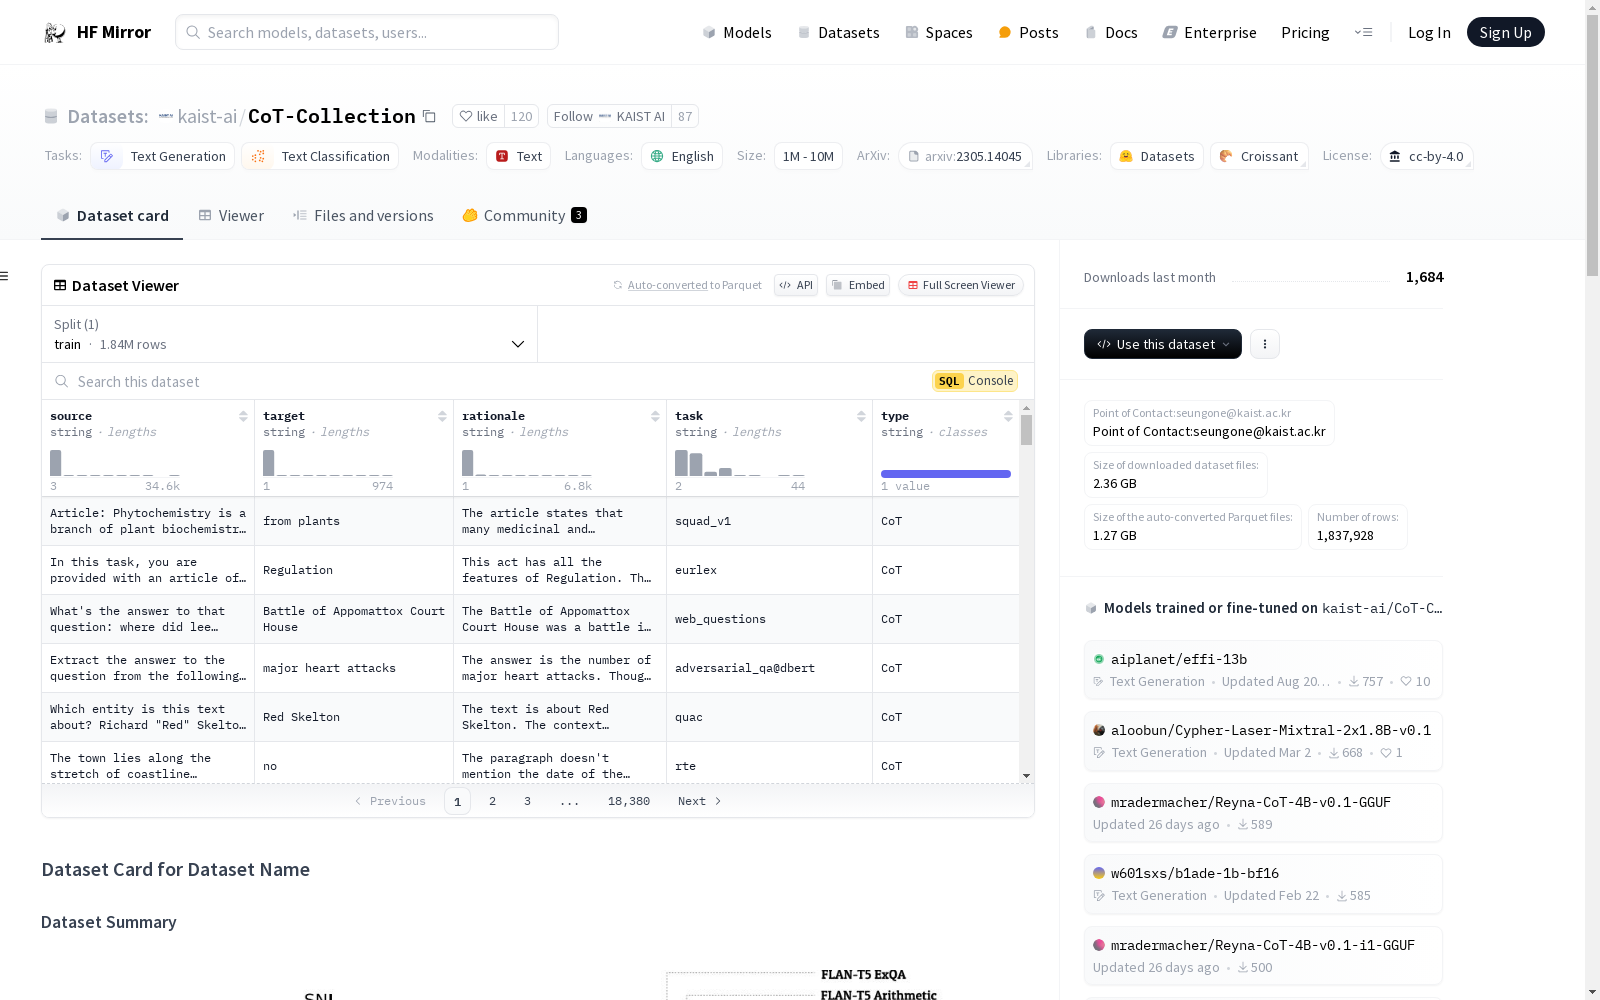This screenshot has width=1600, height=1000.
Task: Open Full Screen Viewer
Action: point(961,285)
